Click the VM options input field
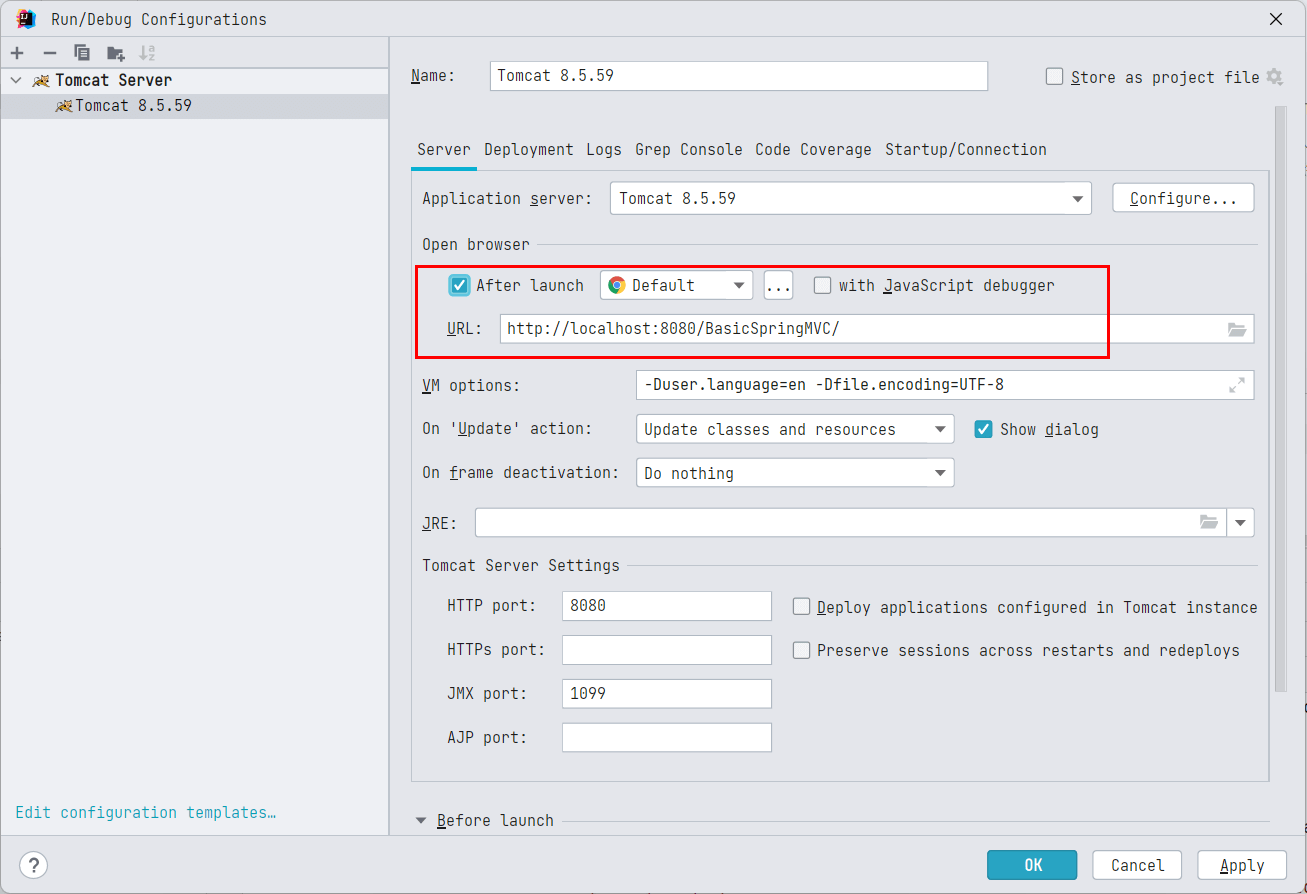 (x=944, y=385)
